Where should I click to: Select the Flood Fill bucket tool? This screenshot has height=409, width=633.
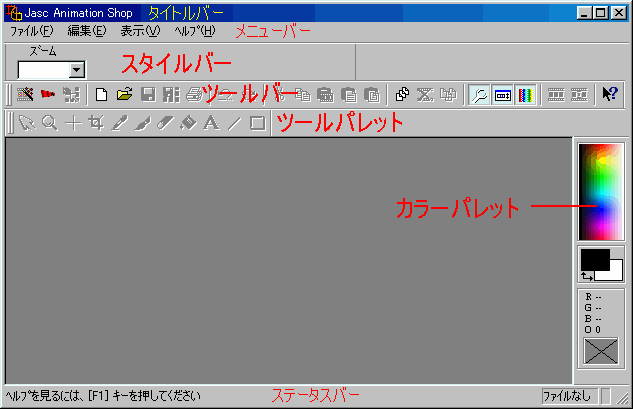tap(188, 123)
